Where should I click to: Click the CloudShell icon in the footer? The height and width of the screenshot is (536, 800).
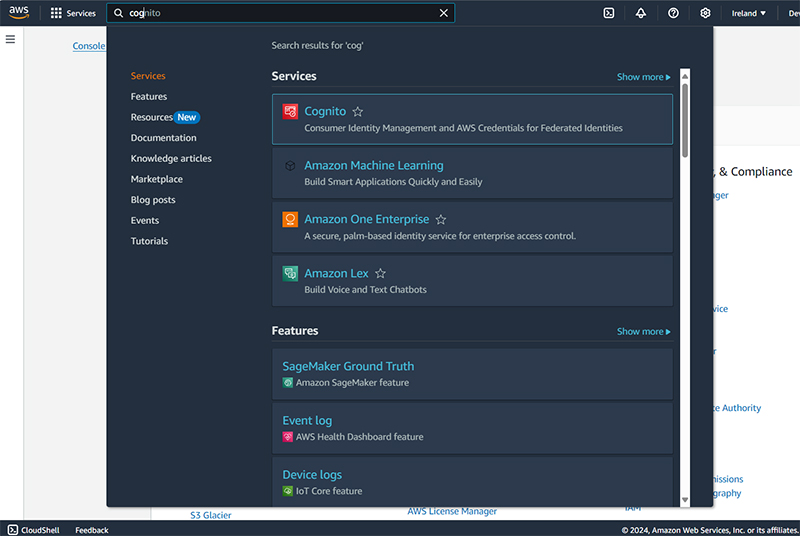point(13,530)
